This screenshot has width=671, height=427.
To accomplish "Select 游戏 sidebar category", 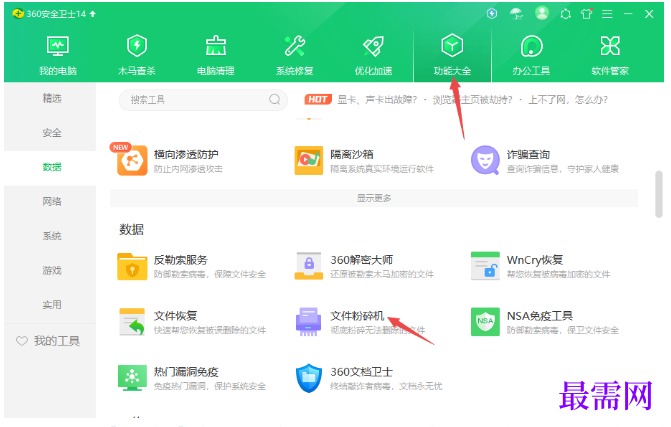I will 52,270.
